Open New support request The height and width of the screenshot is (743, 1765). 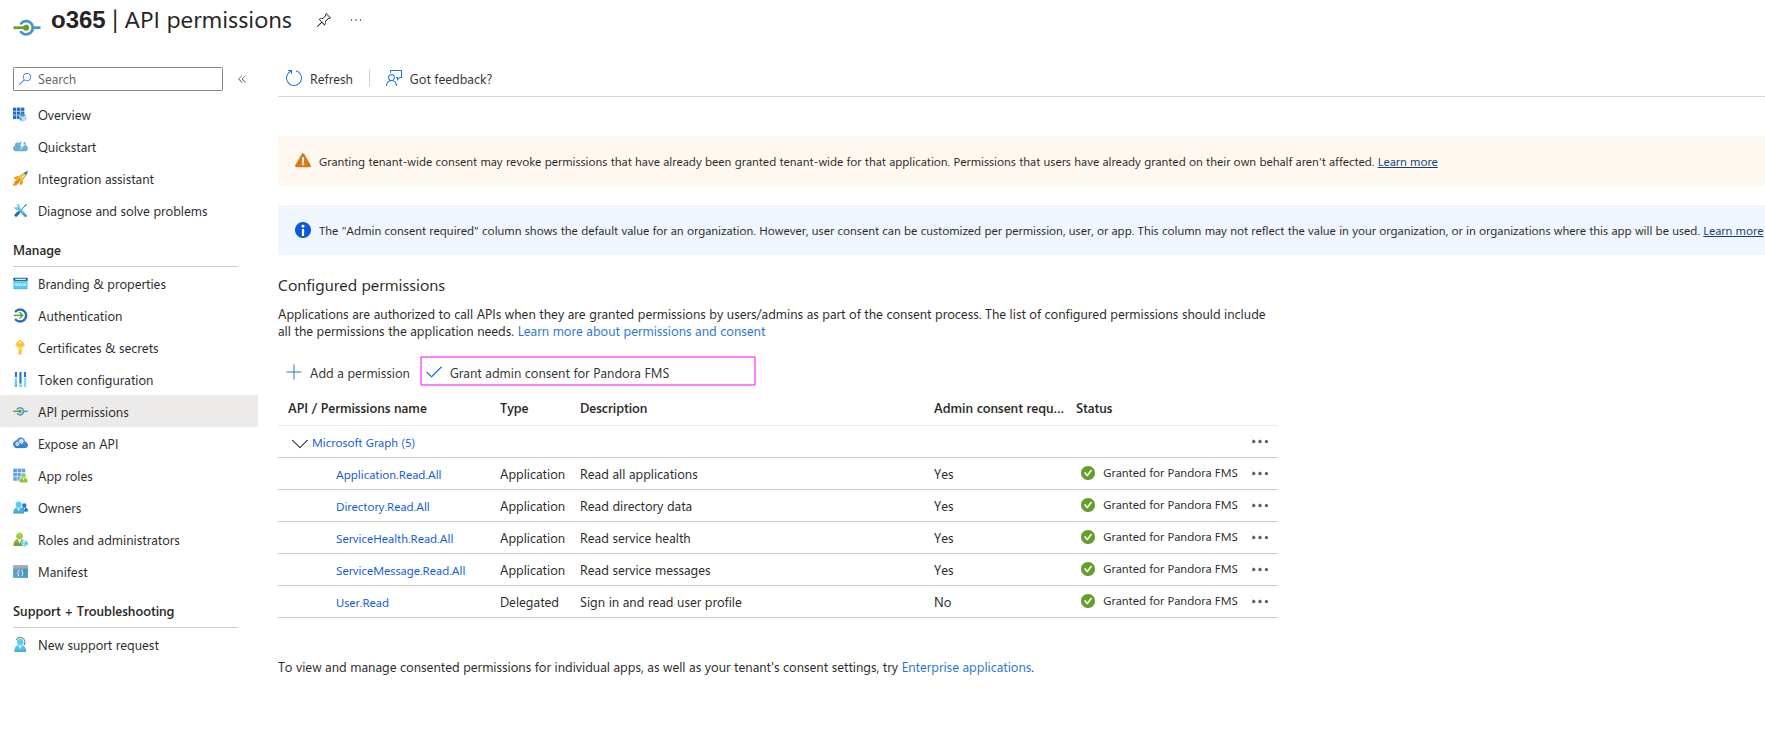(98, 645)
